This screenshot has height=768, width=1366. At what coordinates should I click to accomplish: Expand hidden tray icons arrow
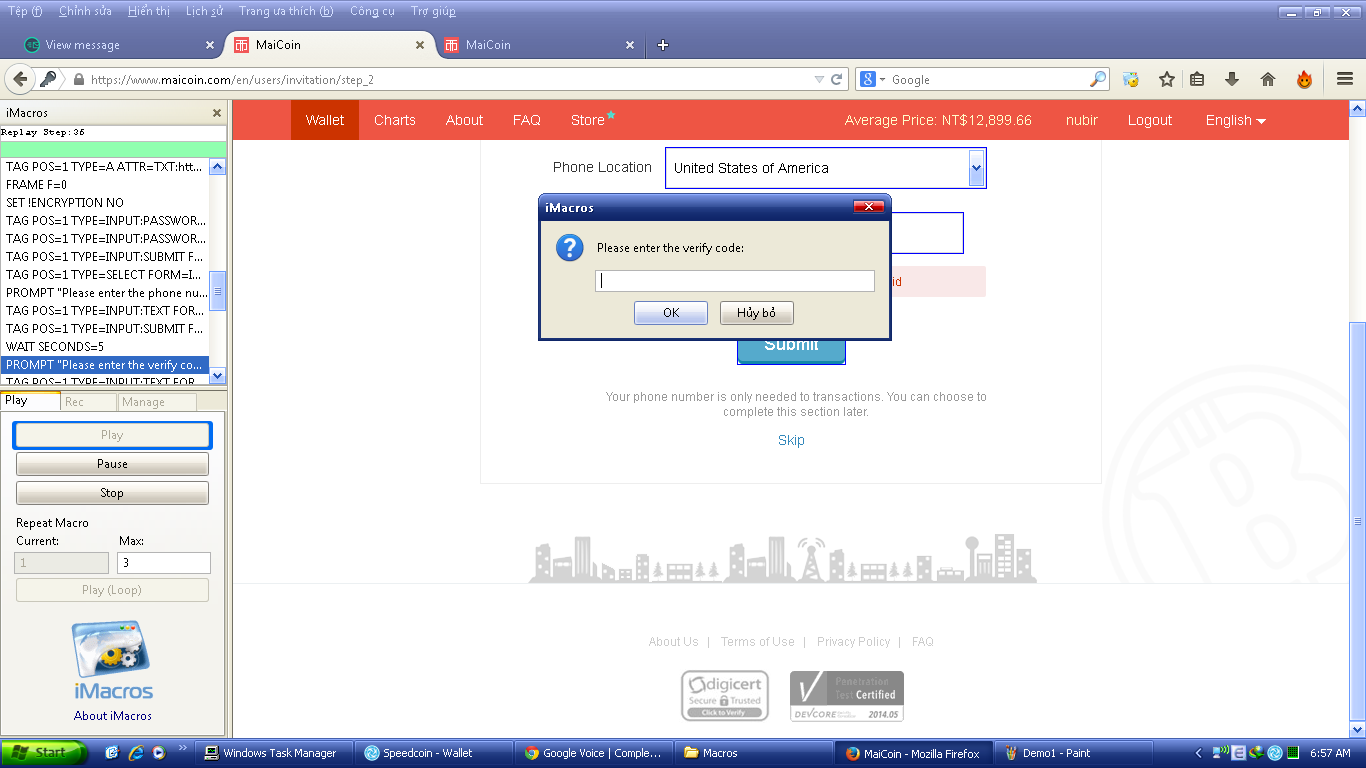coord(1199,753)
